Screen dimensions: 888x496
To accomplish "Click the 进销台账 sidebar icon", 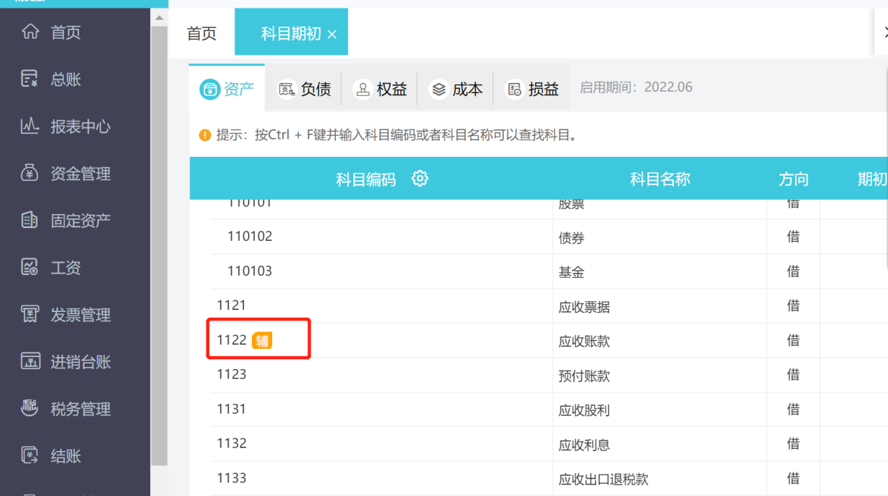I will tap(30, 362).
